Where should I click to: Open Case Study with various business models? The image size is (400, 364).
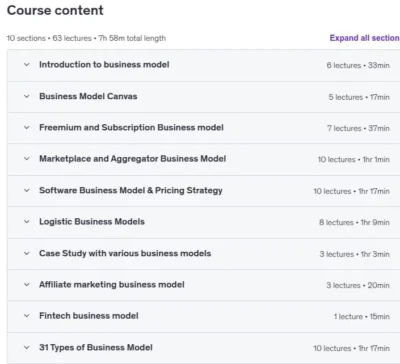[x=125, y=253]
